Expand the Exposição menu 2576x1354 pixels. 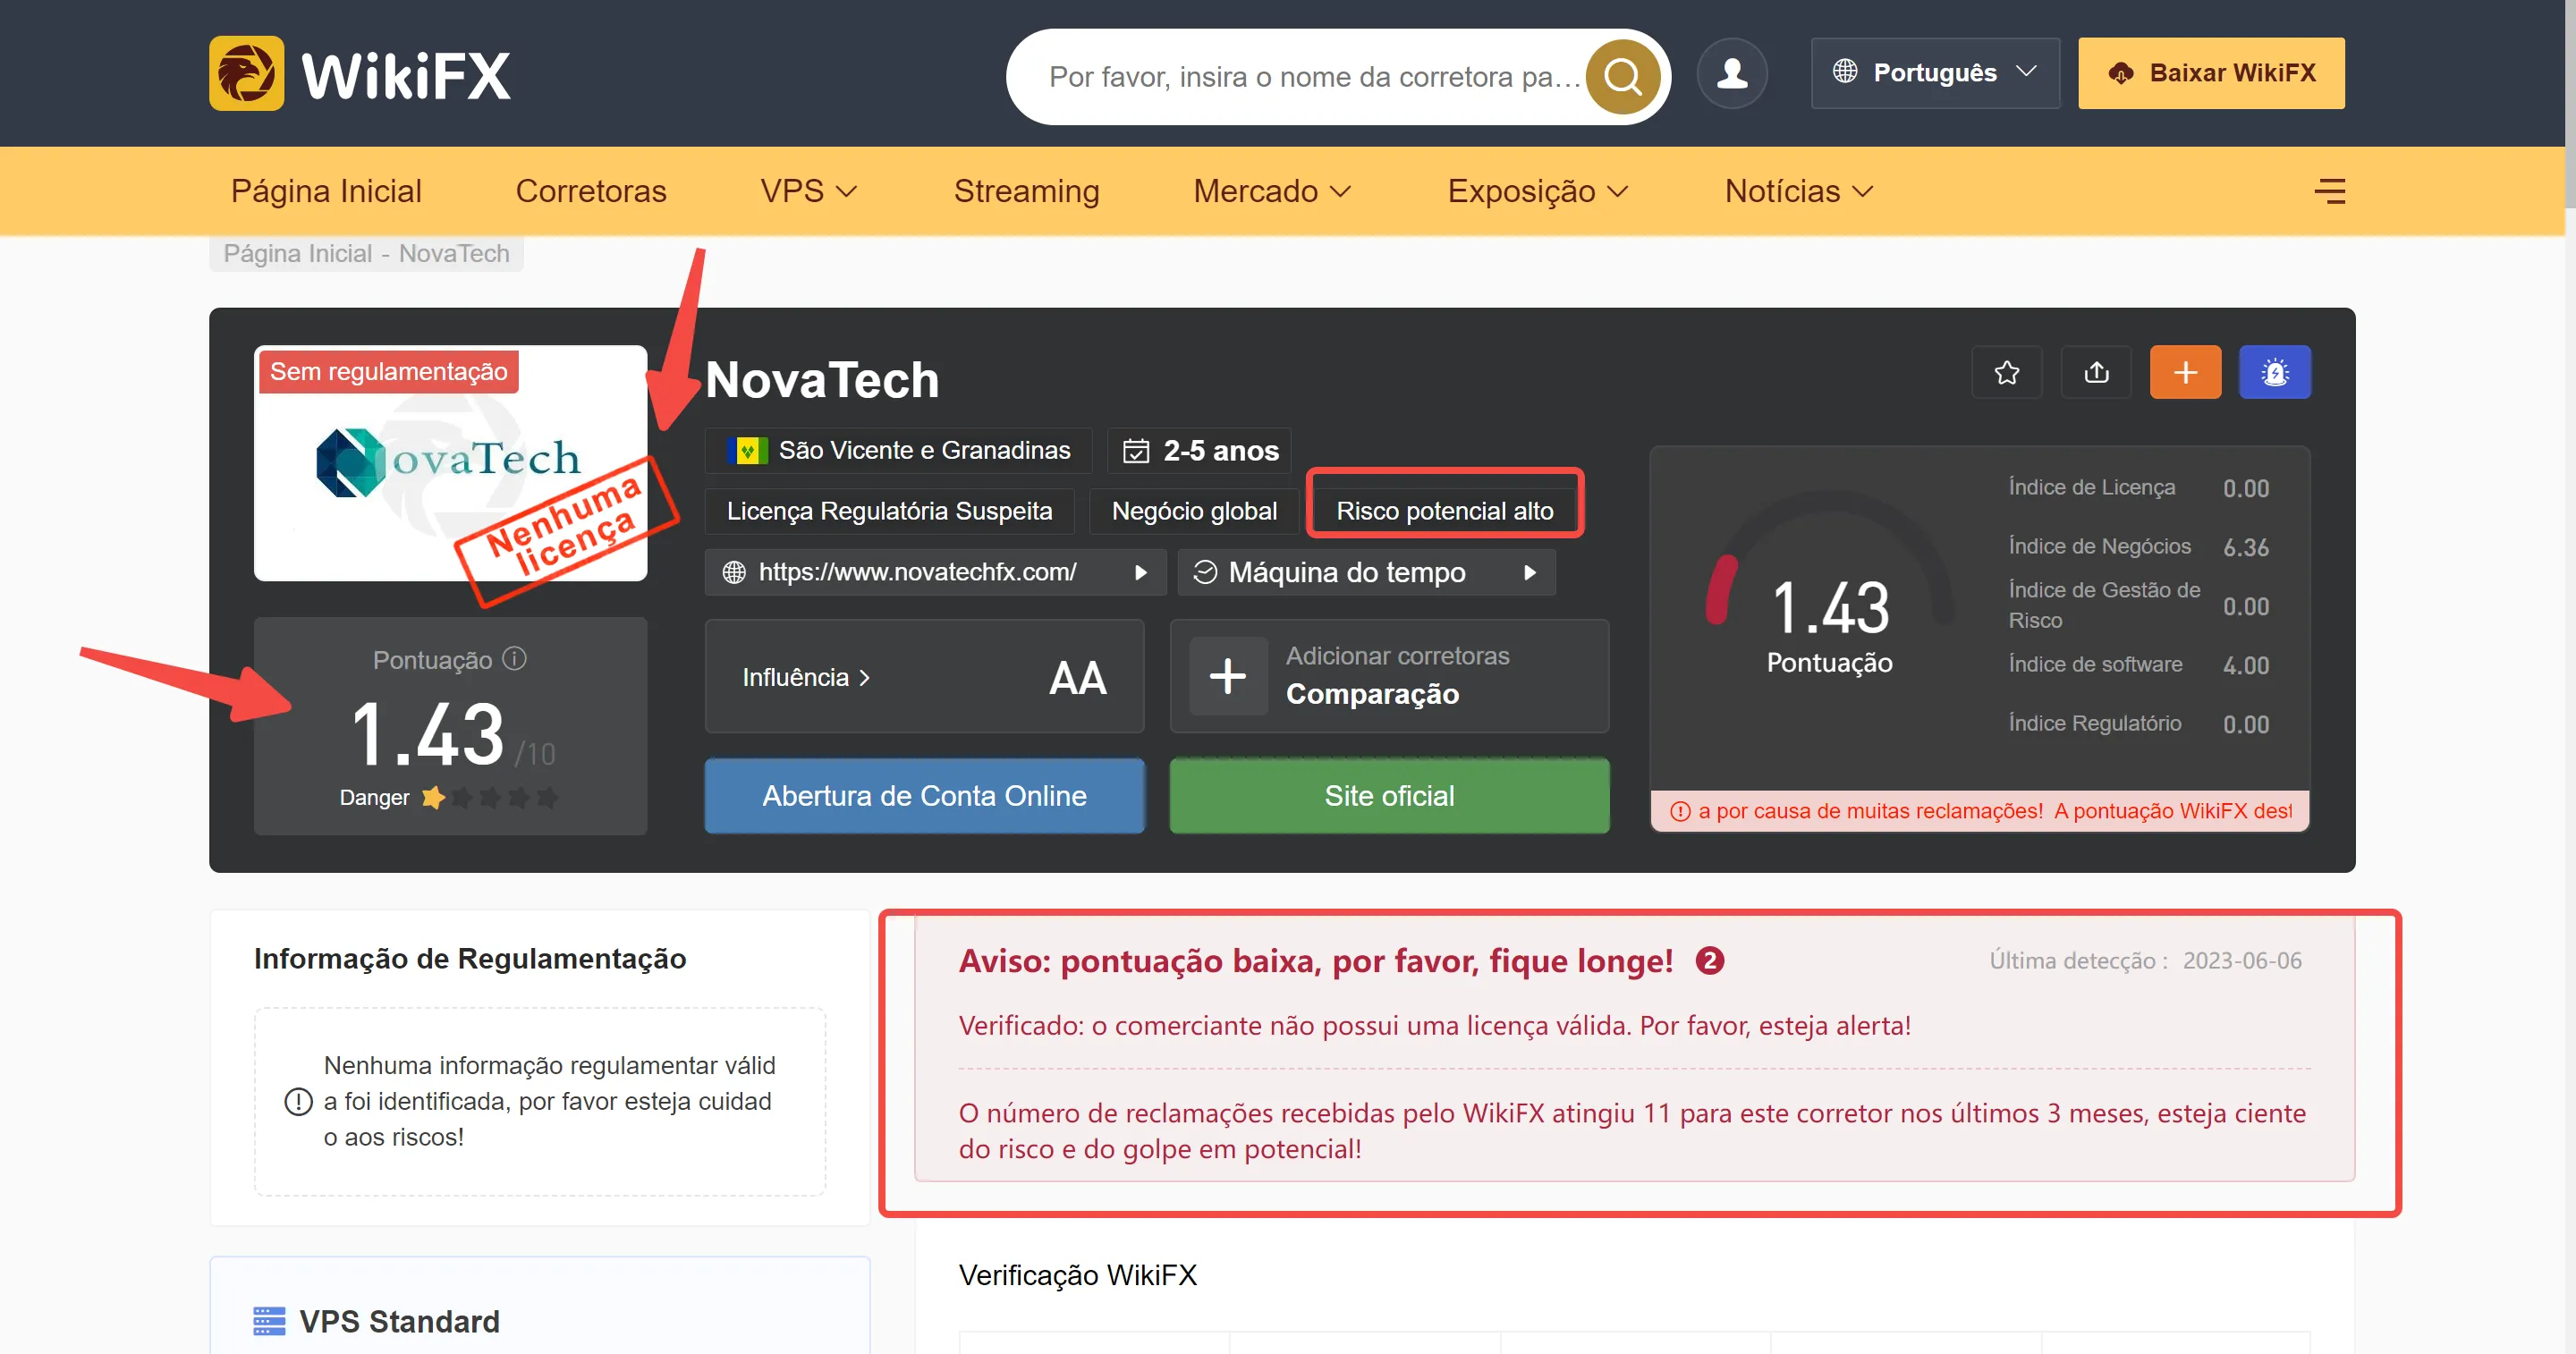click(1537, 191)
